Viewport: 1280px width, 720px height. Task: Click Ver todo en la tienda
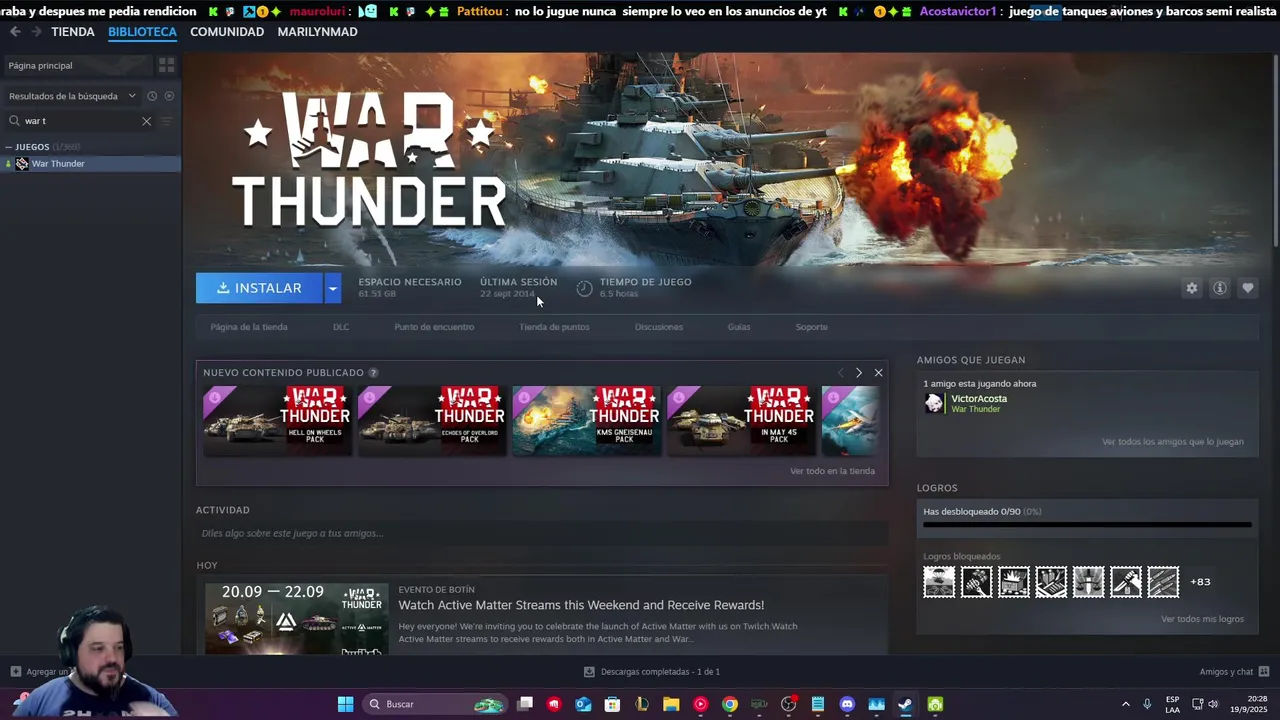832,471
